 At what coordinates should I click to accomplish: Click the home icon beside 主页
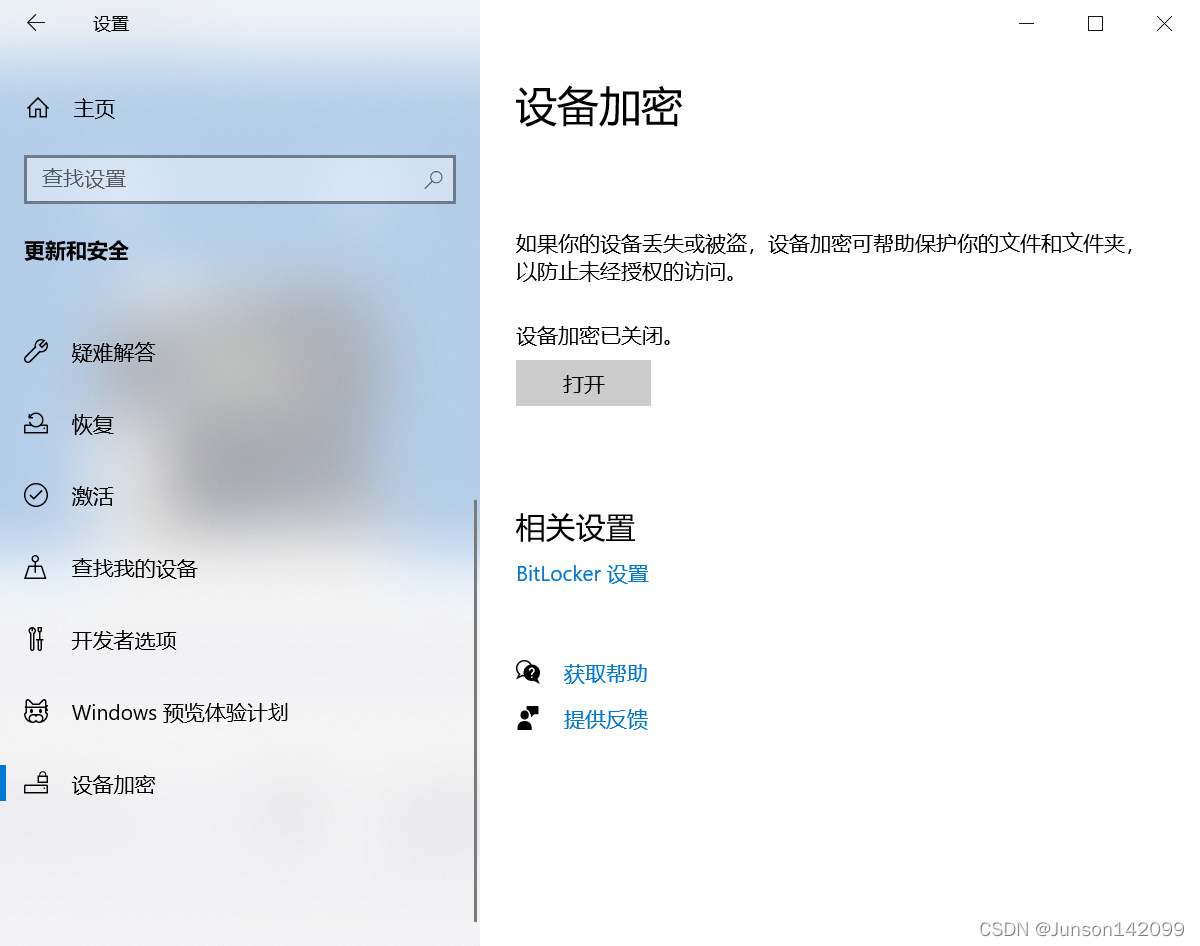(x=36, y=109)
